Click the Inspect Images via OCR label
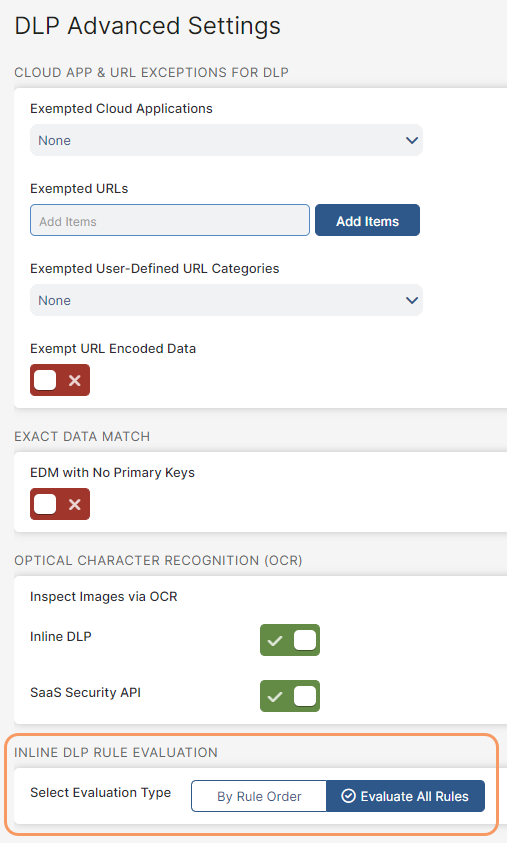 [104, 597]
